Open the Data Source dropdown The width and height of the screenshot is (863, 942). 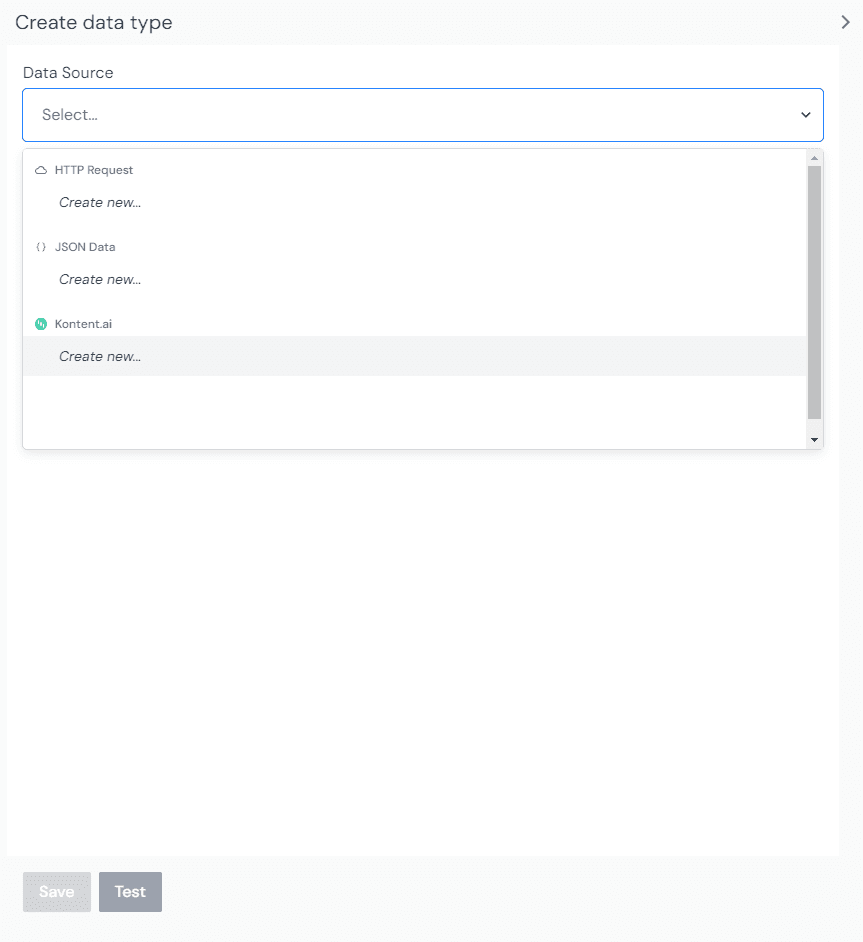point(422,114)
